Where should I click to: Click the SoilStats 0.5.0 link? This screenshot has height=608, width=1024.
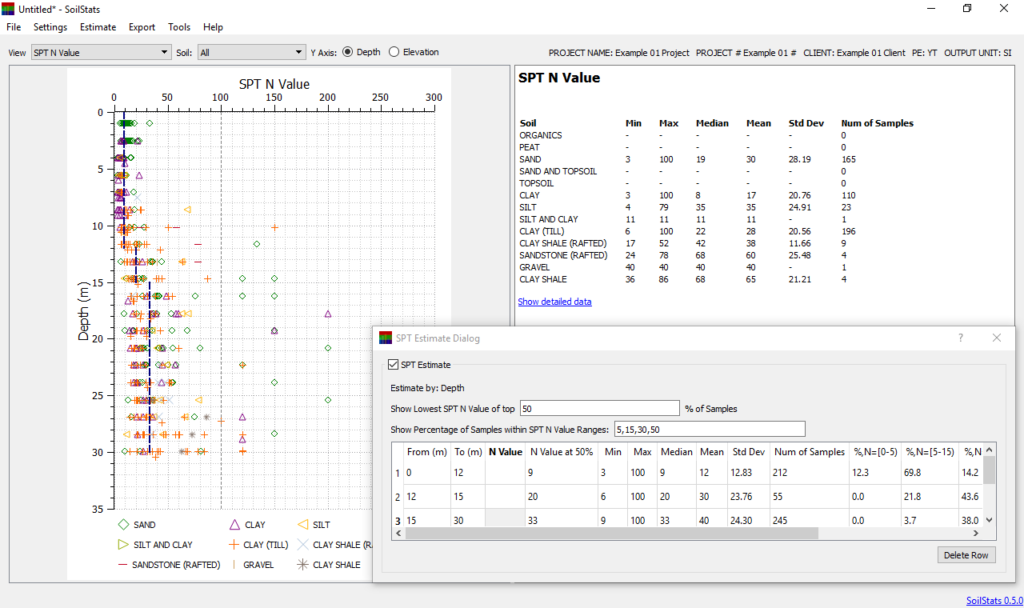tap(995, 601)
